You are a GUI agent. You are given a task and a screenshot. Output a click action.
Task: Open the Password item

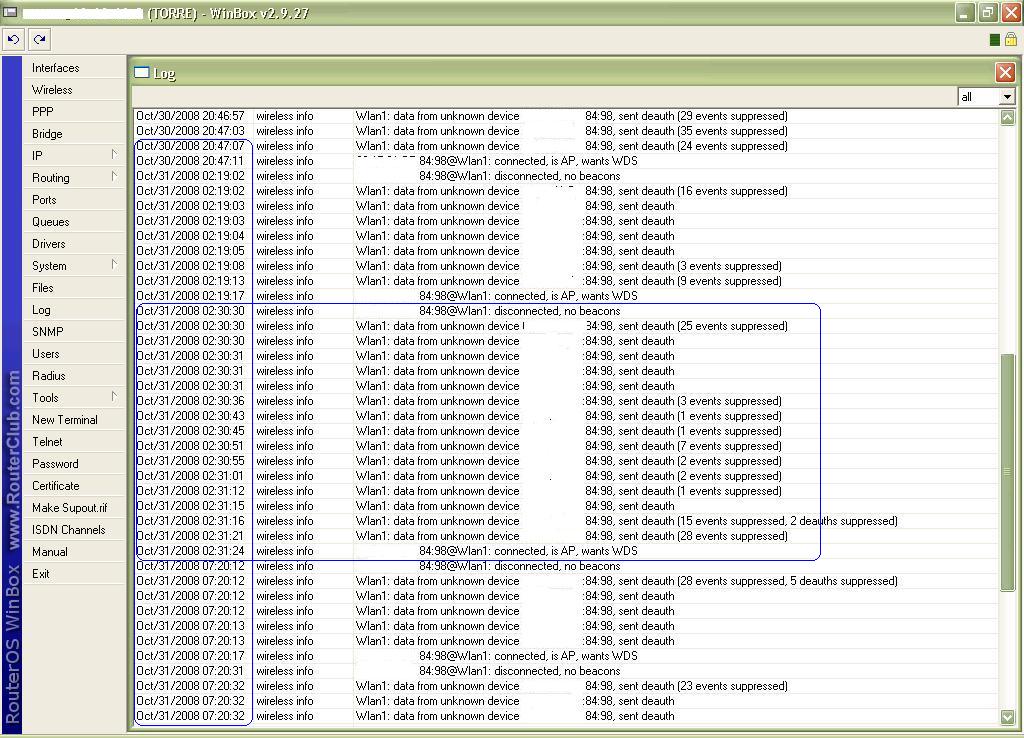(74, 464)
